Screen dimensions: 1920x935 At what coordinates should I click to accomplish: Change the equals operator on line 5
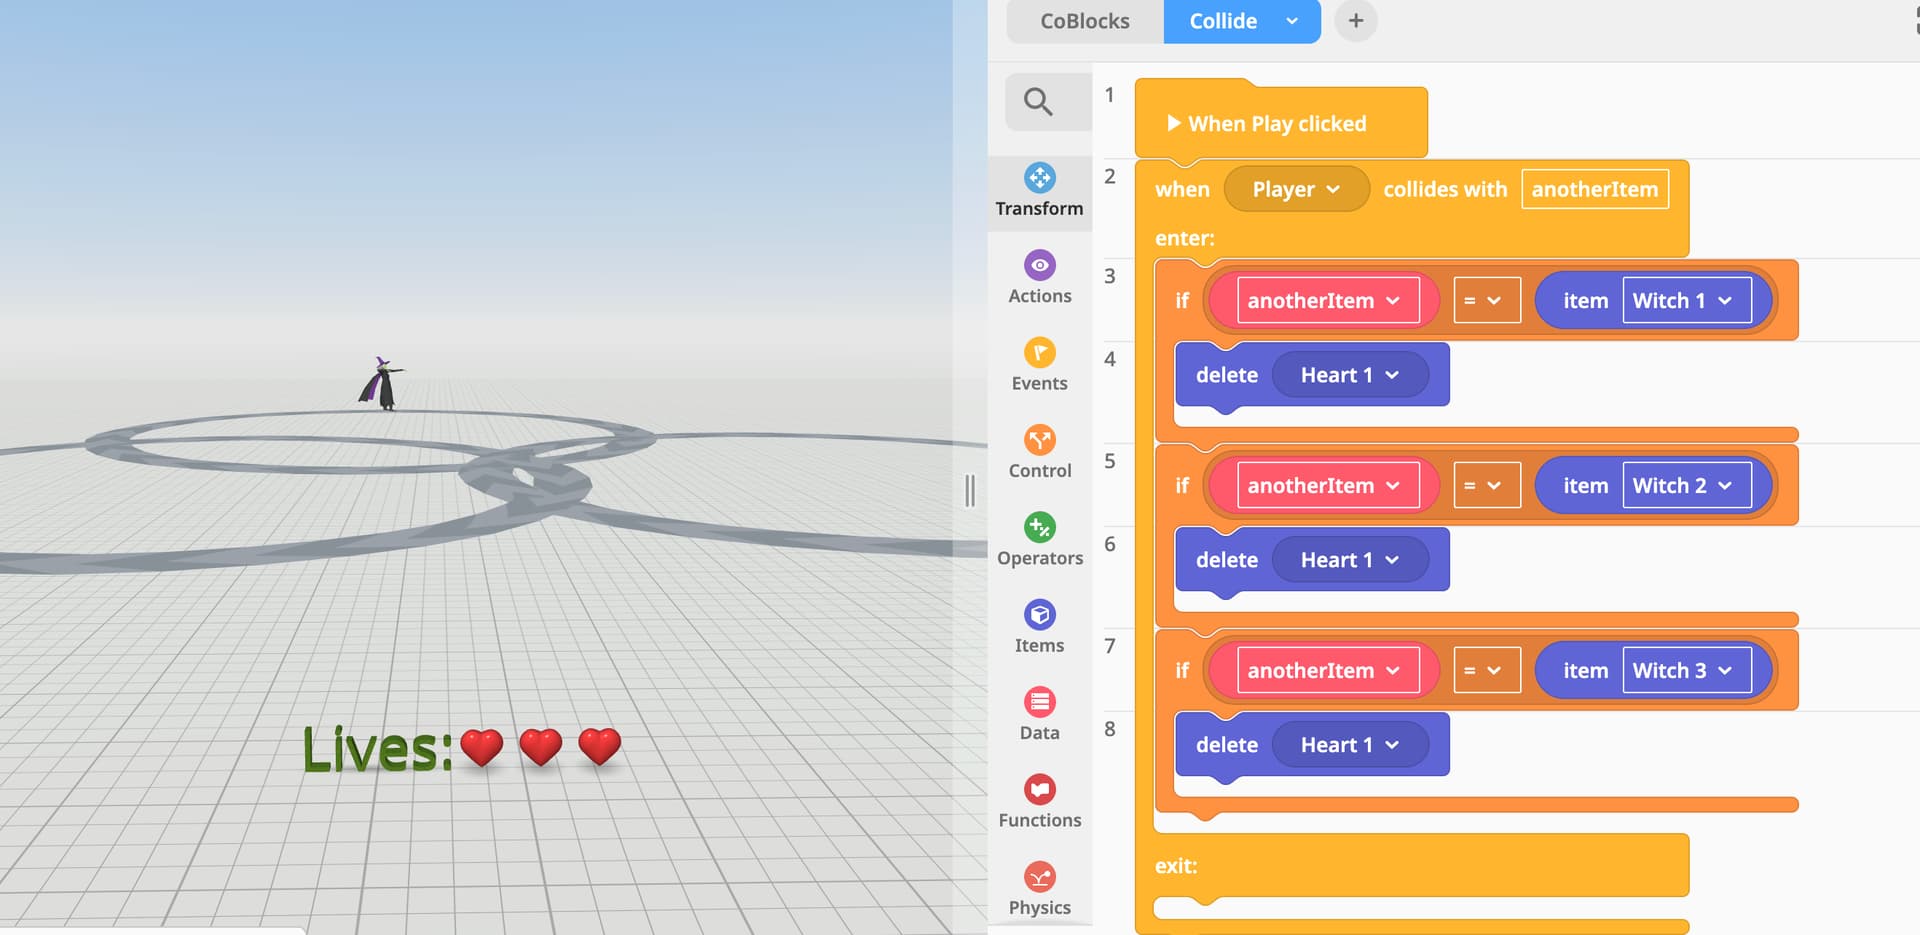1486,485
